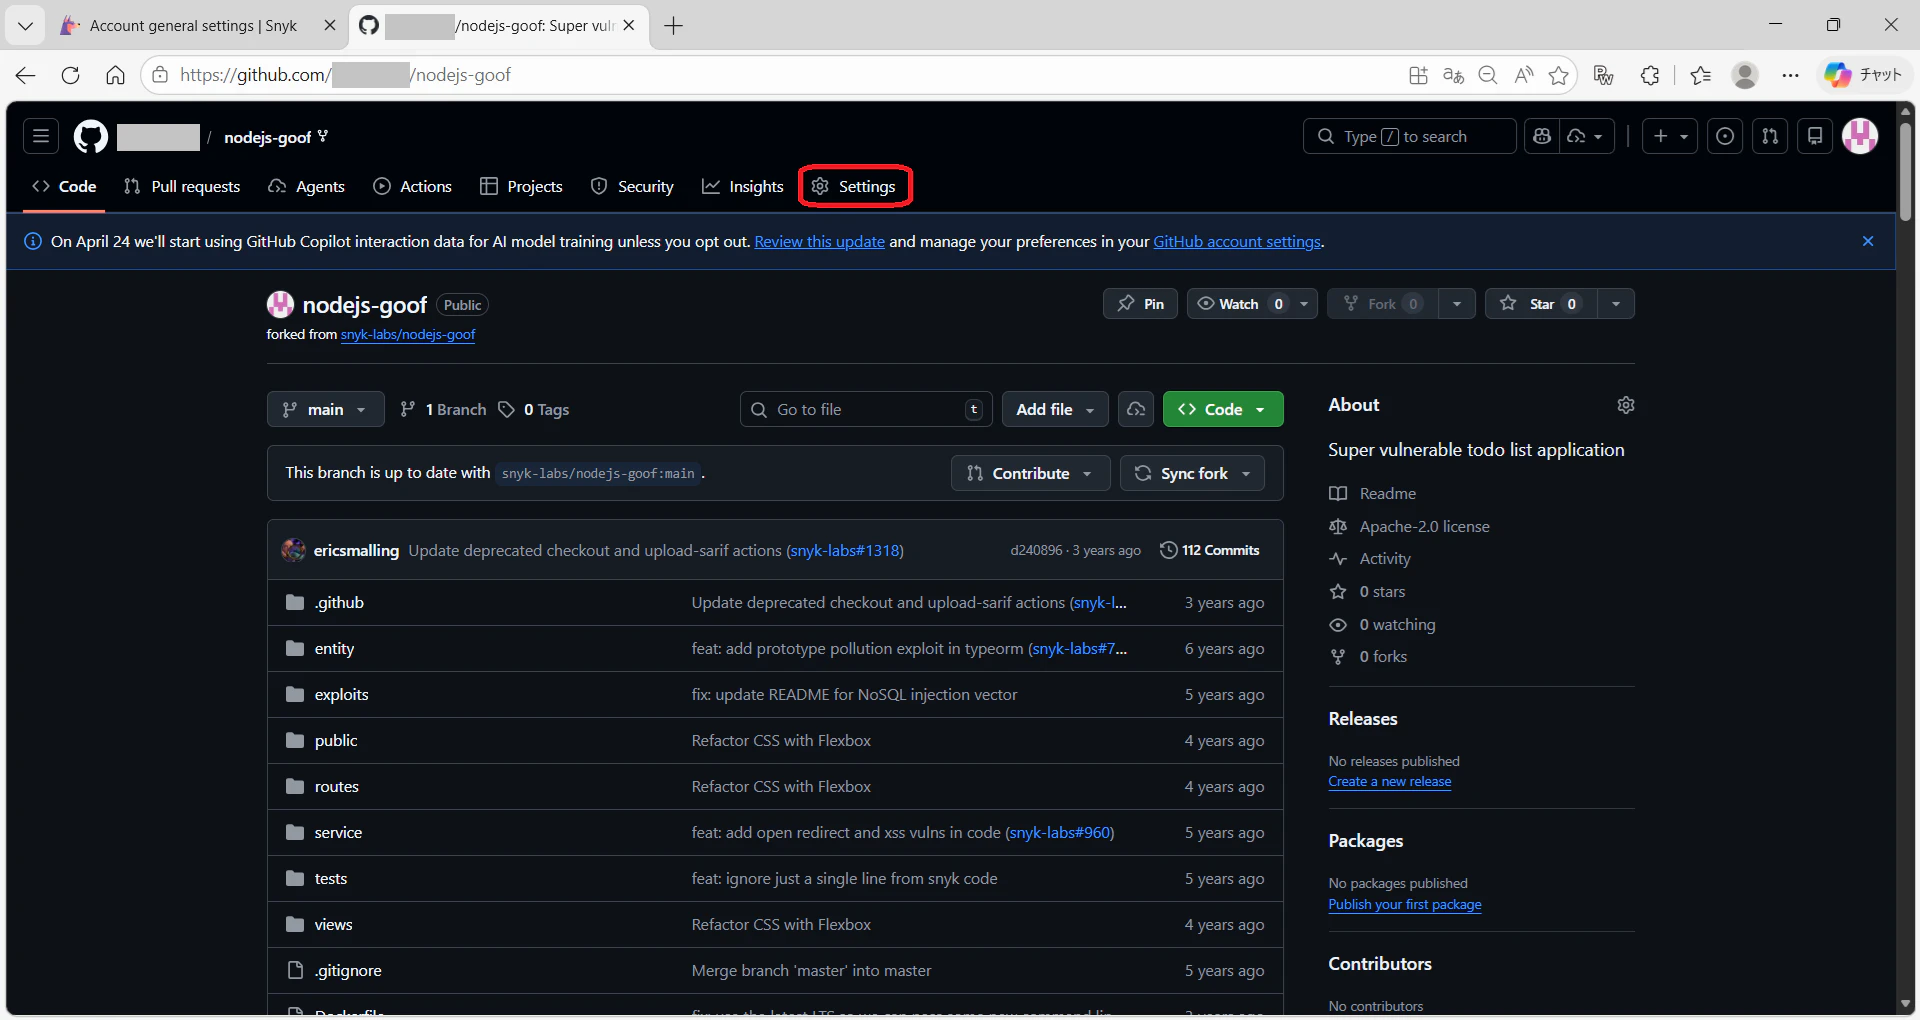The height and width of the screenshot is (1020, 1920).
Task: Open the 1 Branch link
Action: coord(443,409)
